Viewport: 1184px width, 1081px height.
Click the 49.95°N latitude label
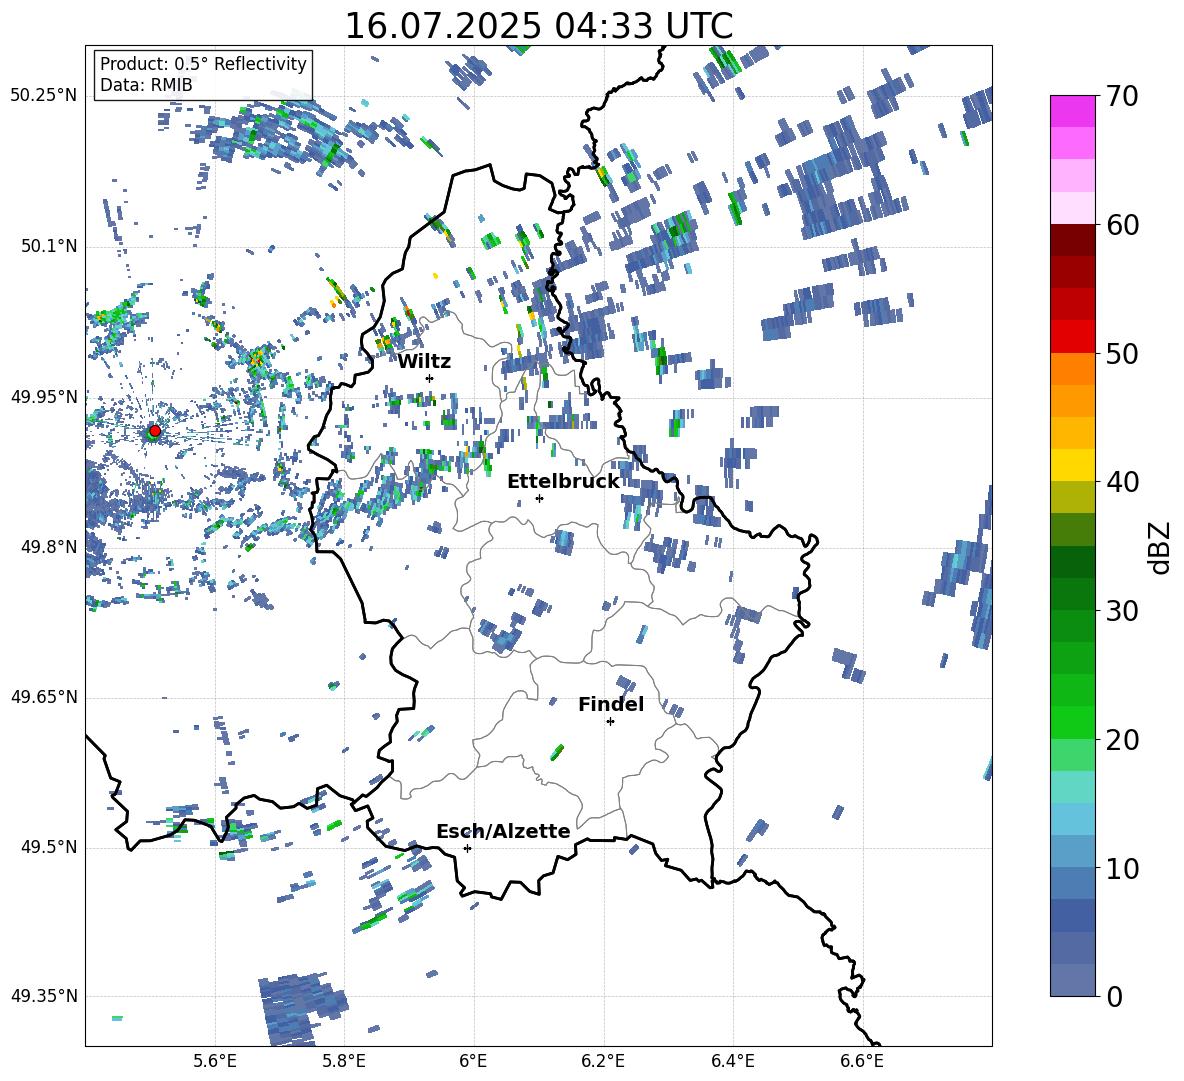click(x=44, y=397)
